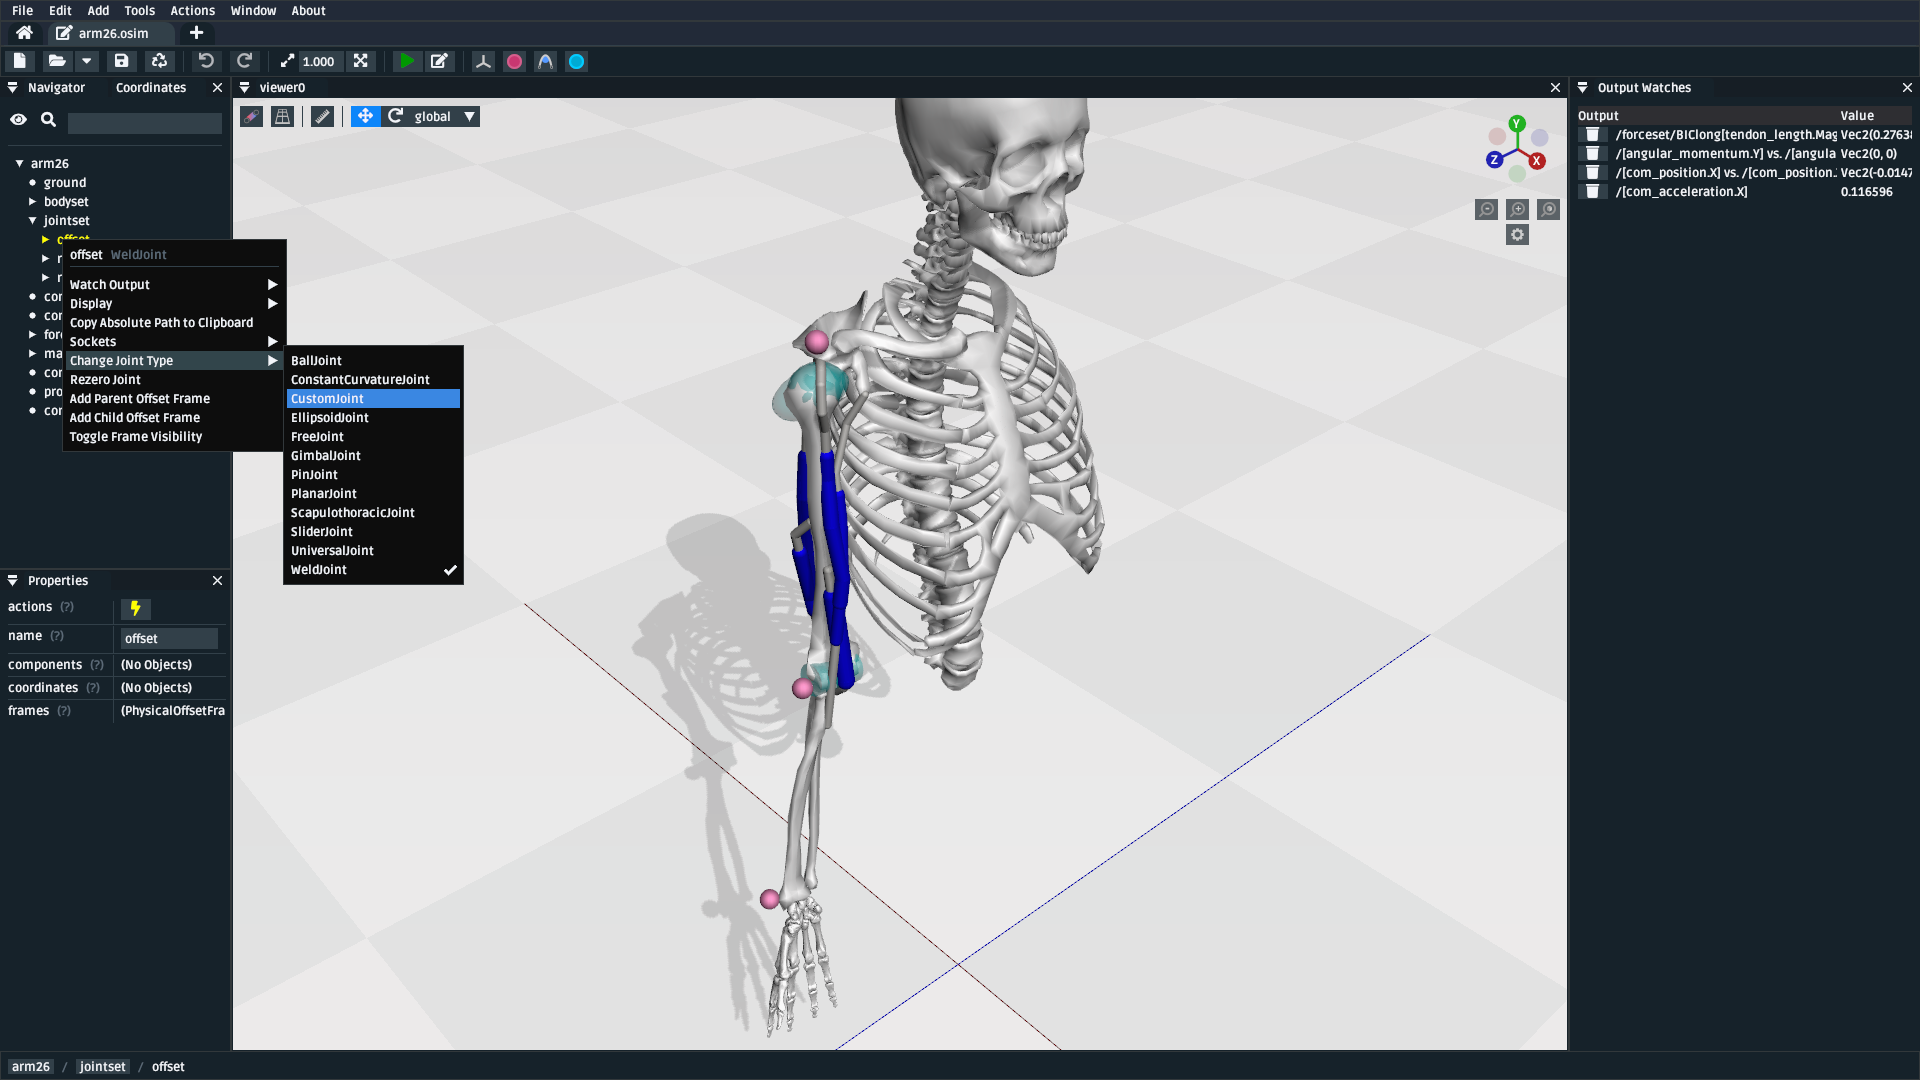Click the Home tab icon
Screen dimensions: 1920x1080
pos(24,33)
